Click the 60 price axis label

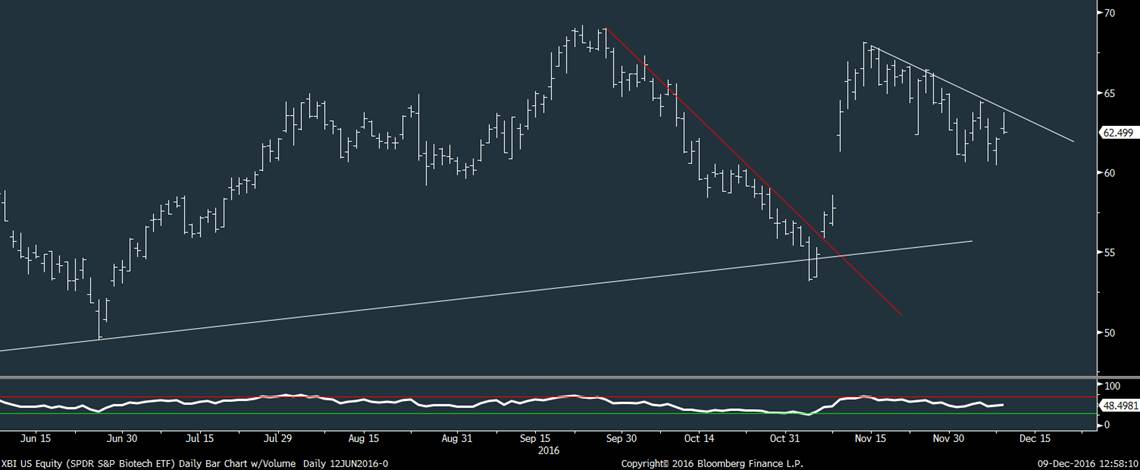1110,173
